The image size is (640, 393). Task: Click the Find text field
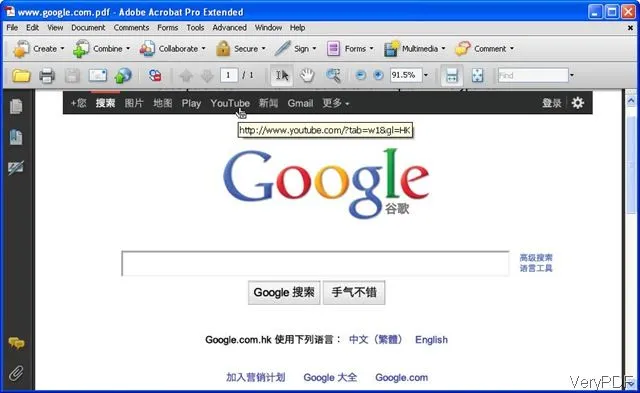pos(533,75)
